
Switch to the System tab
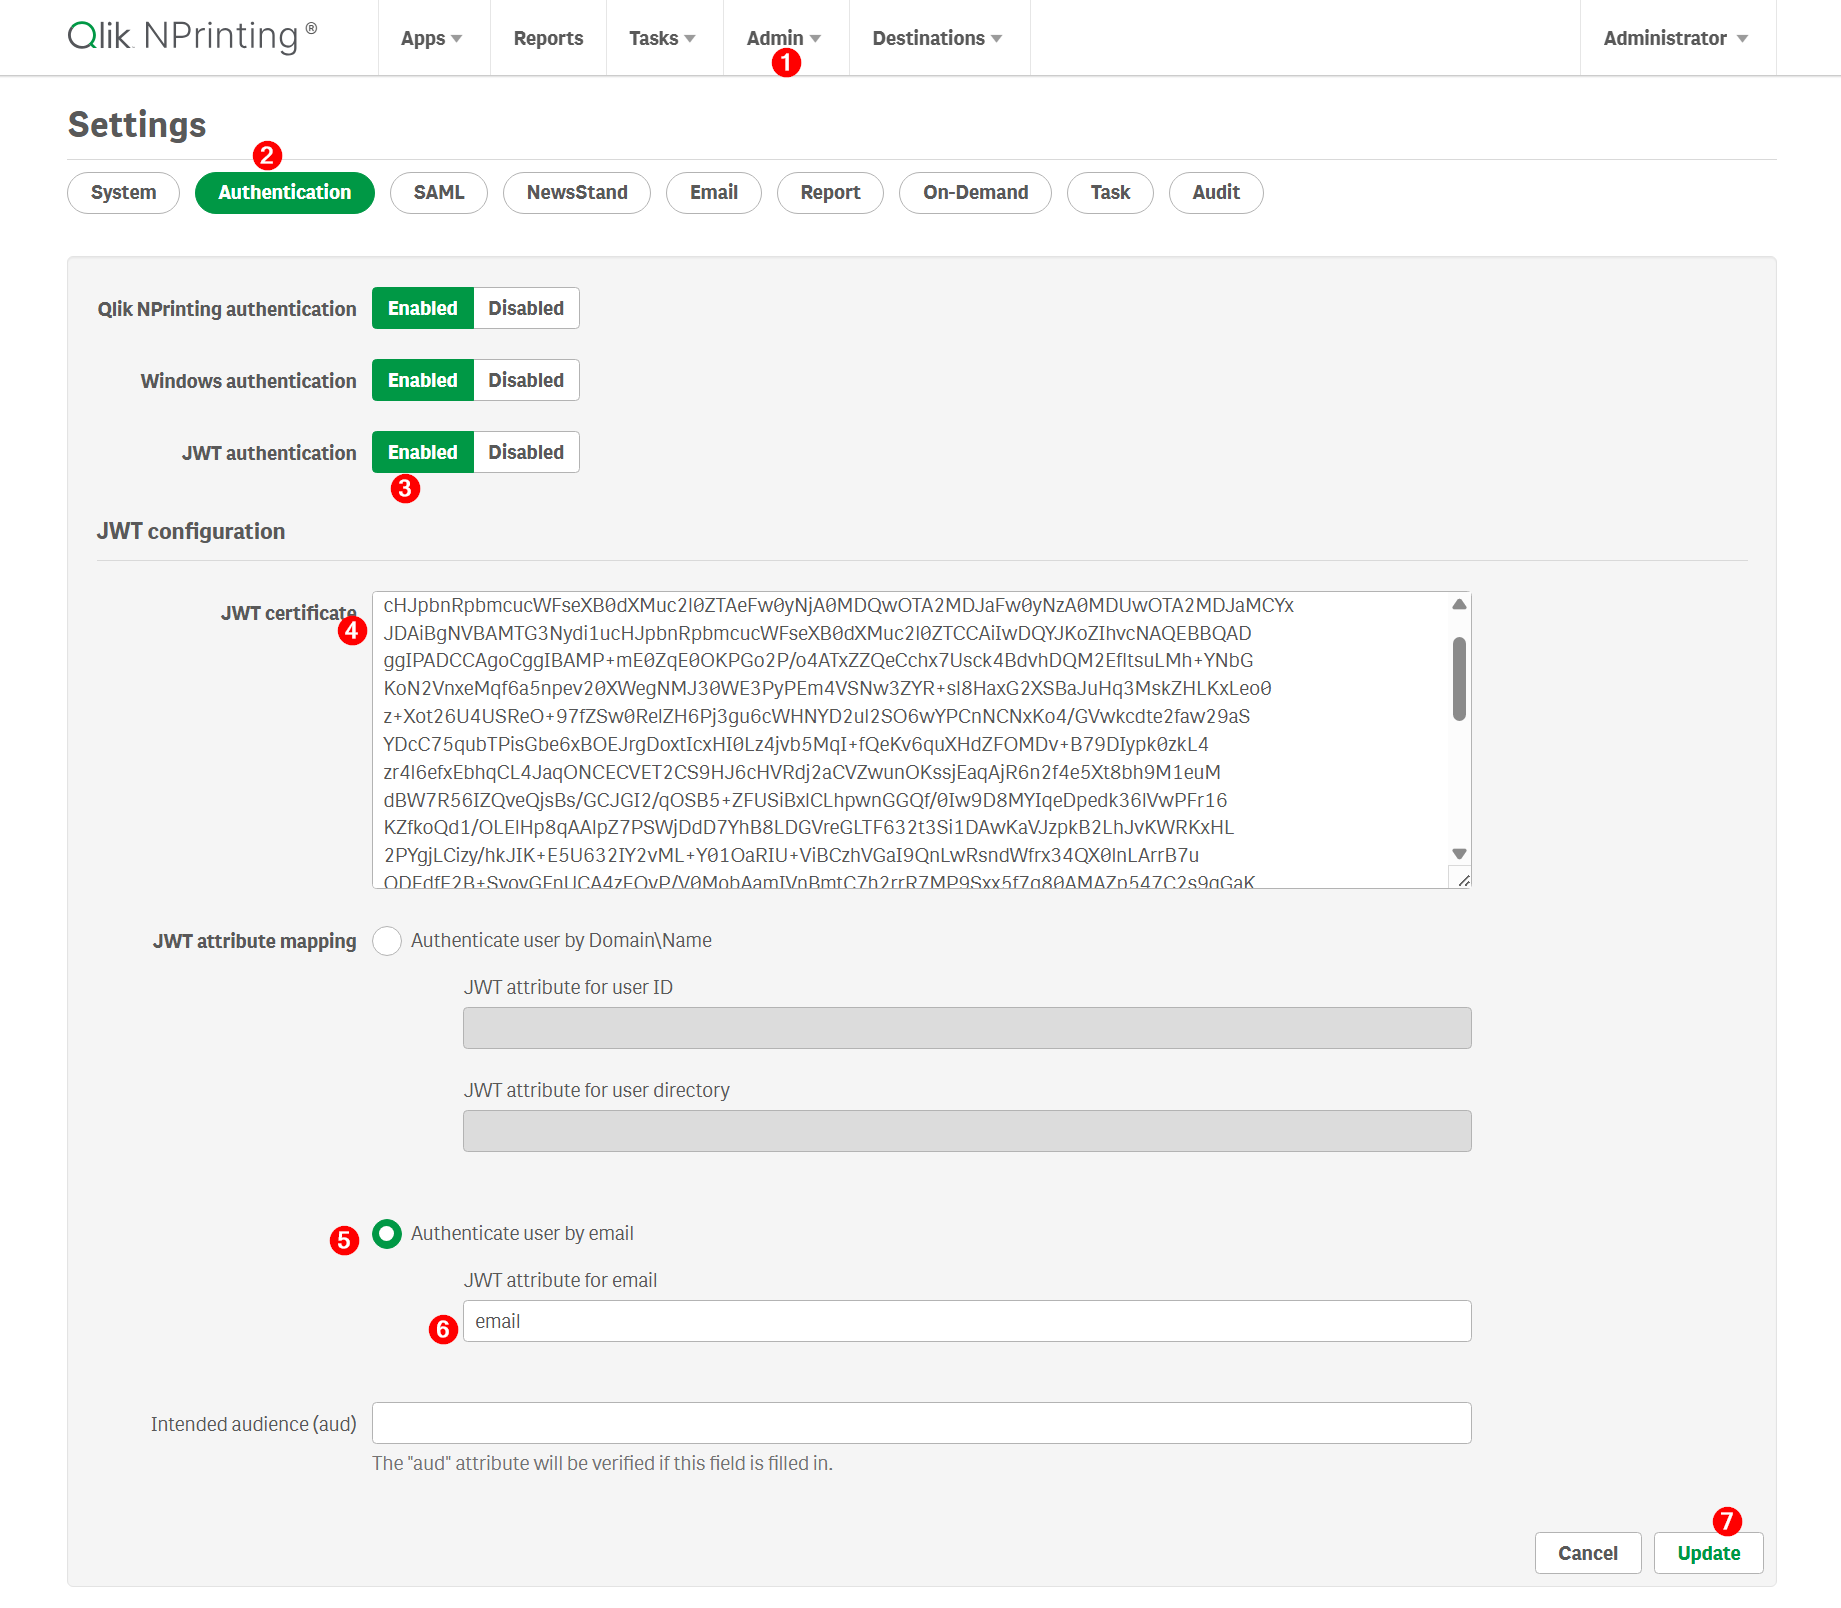coord(123,192)
